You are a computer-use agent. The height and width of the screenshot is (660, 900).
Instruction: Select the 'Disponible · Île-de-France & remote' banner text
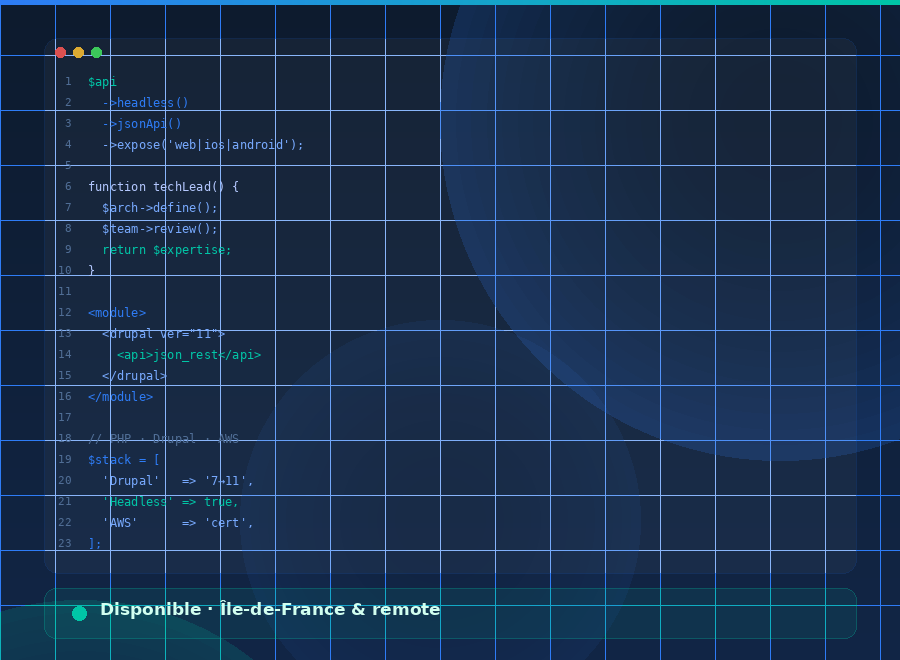coord(270,610)
